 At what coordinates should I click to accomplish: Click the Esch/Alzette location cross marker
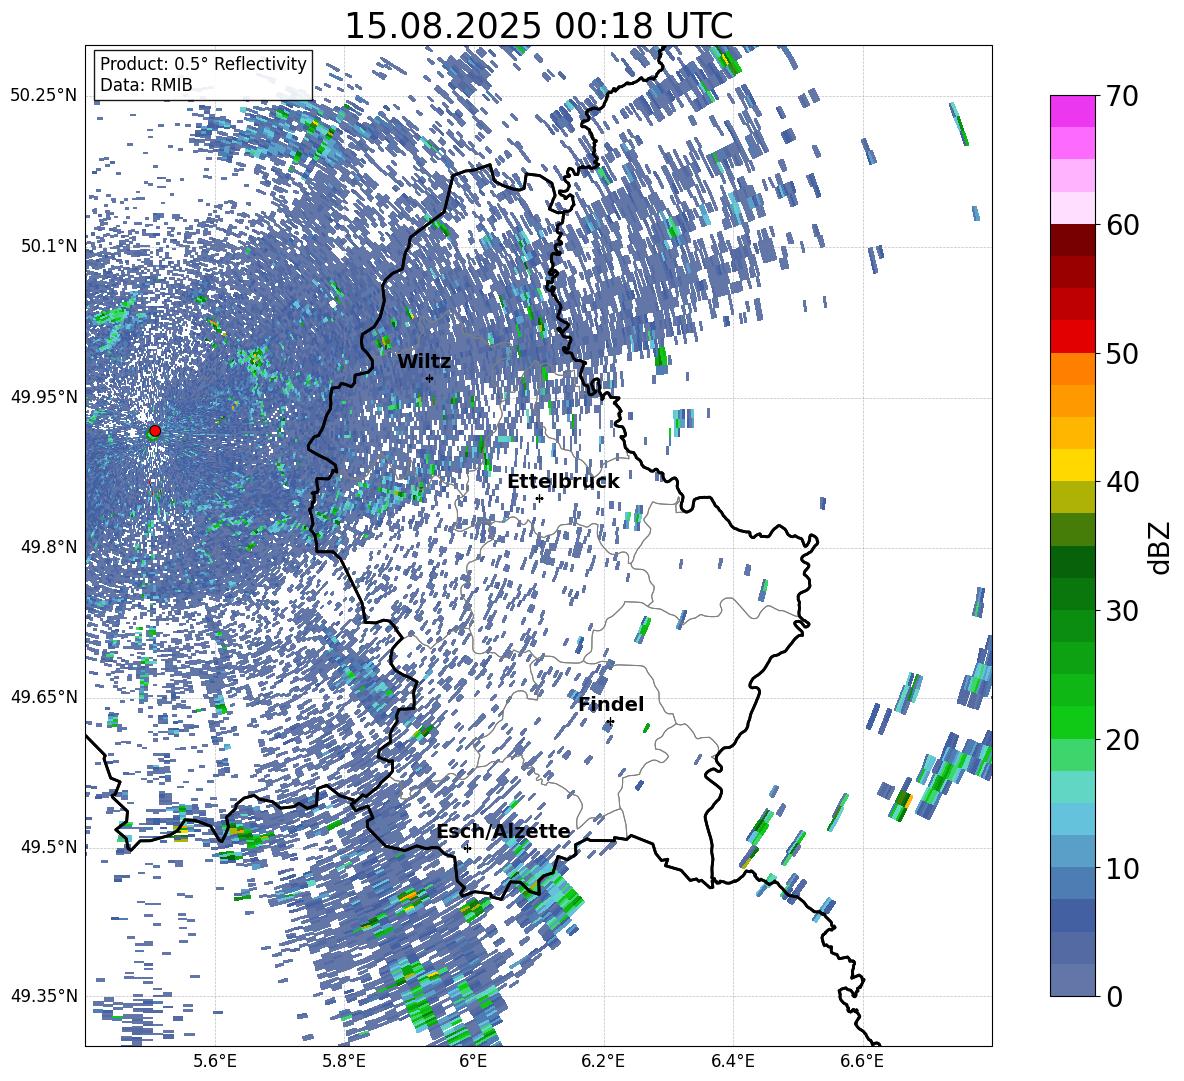467,848
